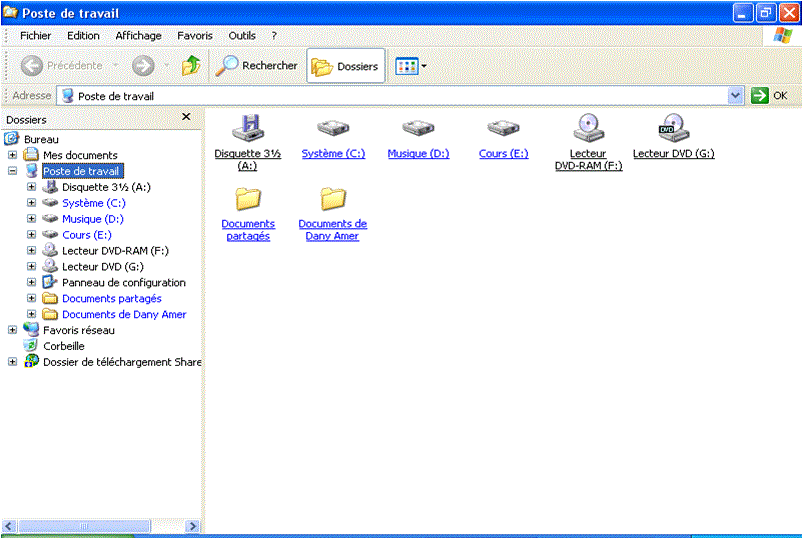The image size is (803, 539).
Task: Click Cours (E:) drive icon in tree
Action: tap(50, 234)
